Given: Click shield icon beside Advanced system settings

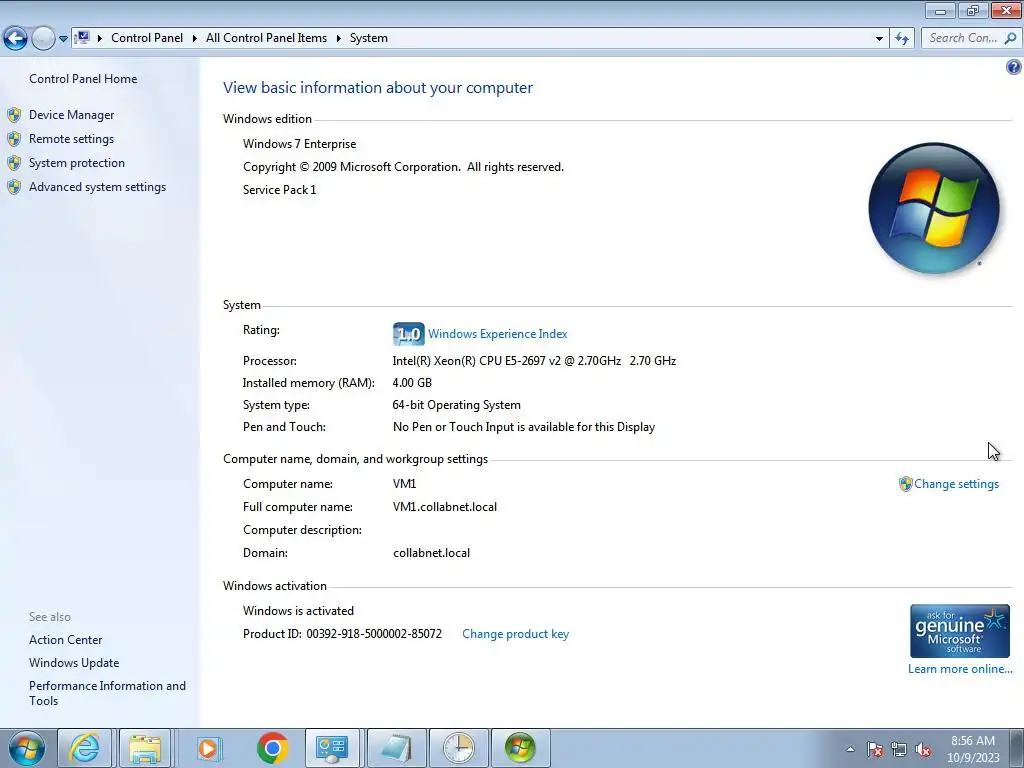Looking at the screenshot, I should point(14,187).
